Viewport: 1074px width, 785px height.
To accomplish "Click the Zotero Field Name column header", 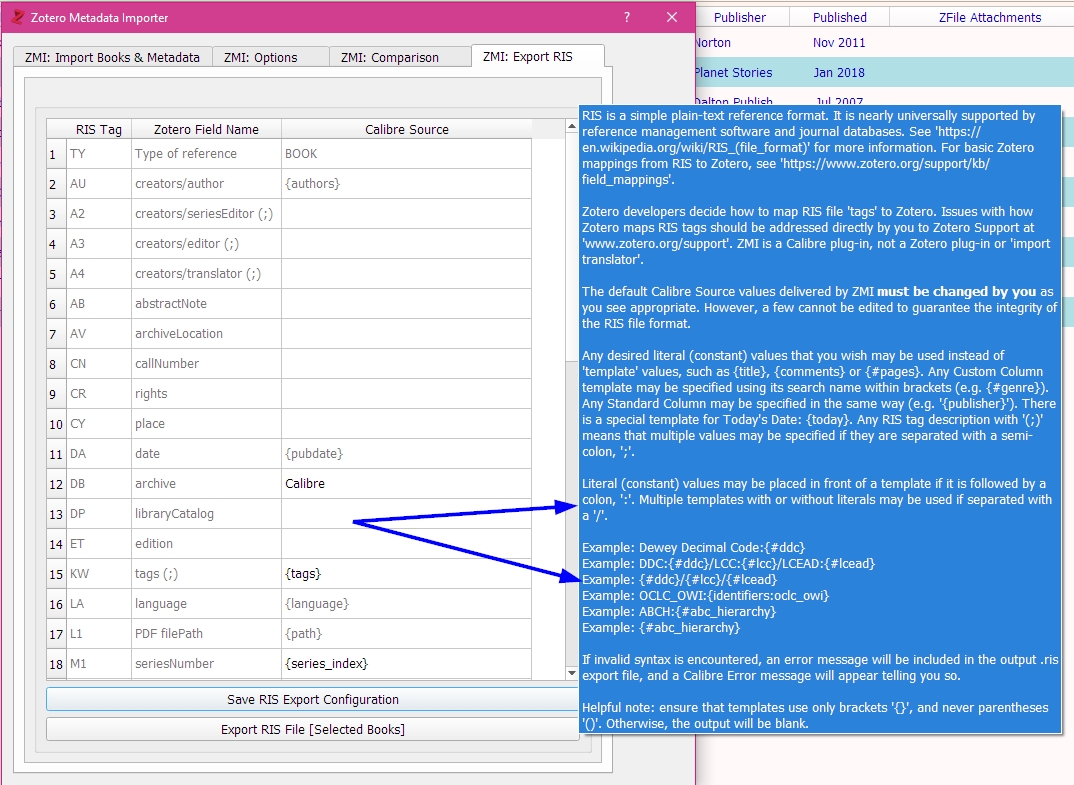I will [206, 129].
